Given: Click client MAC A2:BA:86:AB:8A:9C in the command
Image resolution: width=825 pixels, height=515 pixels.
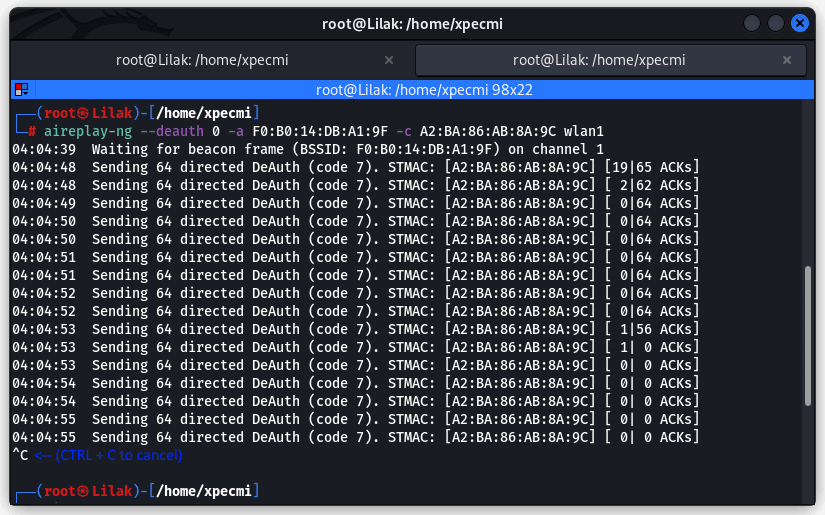Looking at the screenshot, I should 488,131.
